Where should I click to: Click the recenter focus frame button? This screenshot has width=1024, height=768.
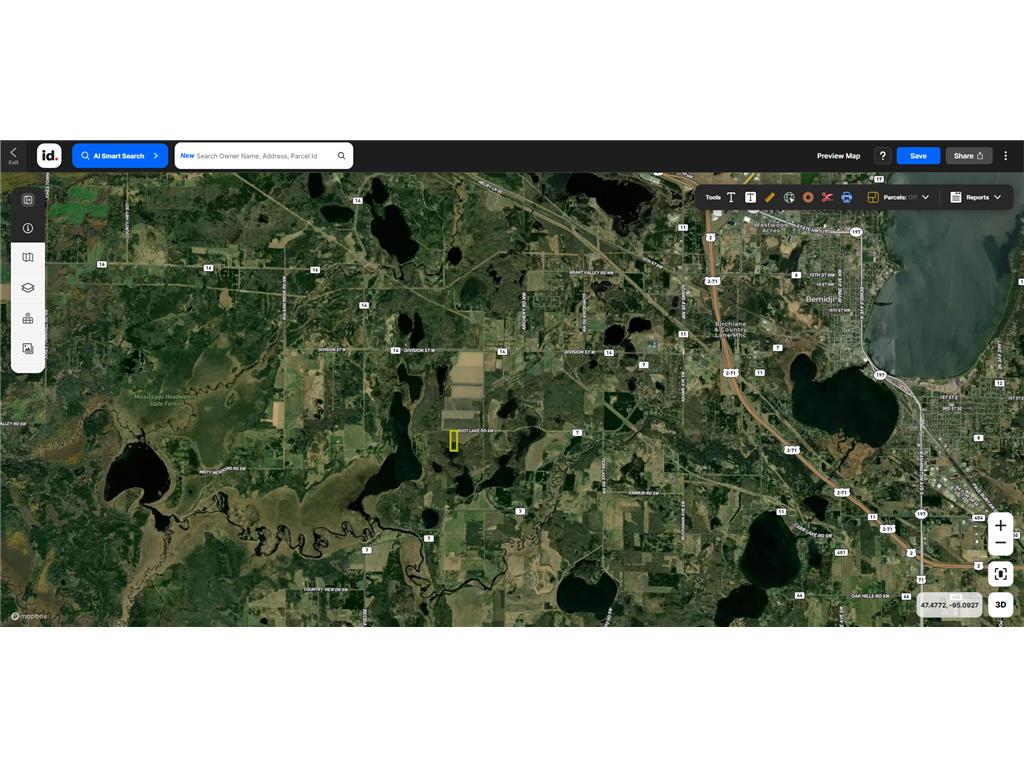pos(1000,574)
